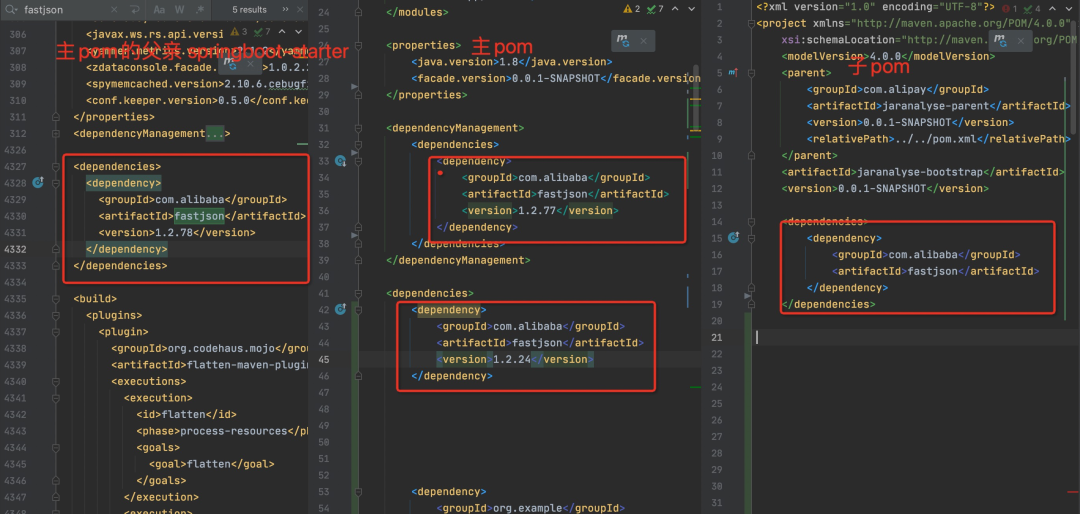Viewport: 1080px width, 514px height.
Task: Open the 7 typos indicator in middle pane
Action: [654, 9]
